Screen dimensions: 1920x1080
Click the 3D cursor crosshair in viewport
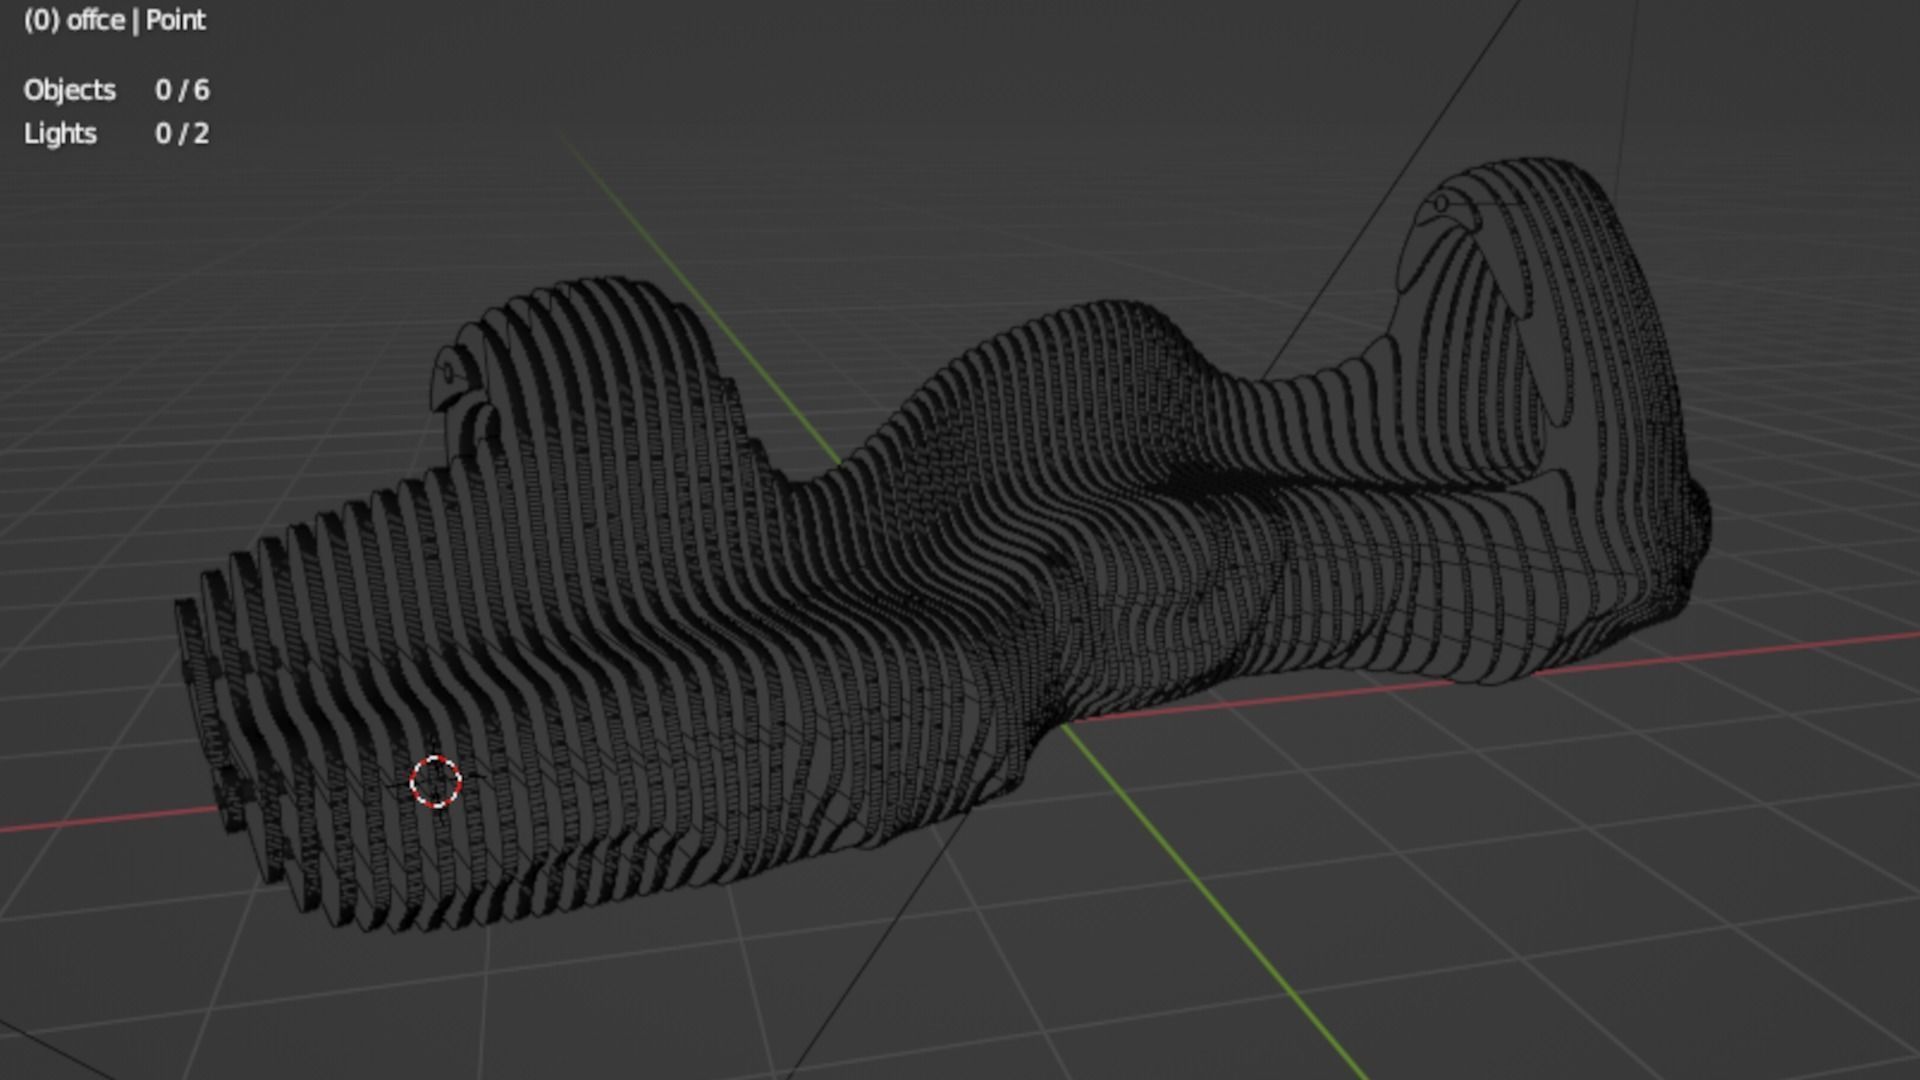[436, 782]
